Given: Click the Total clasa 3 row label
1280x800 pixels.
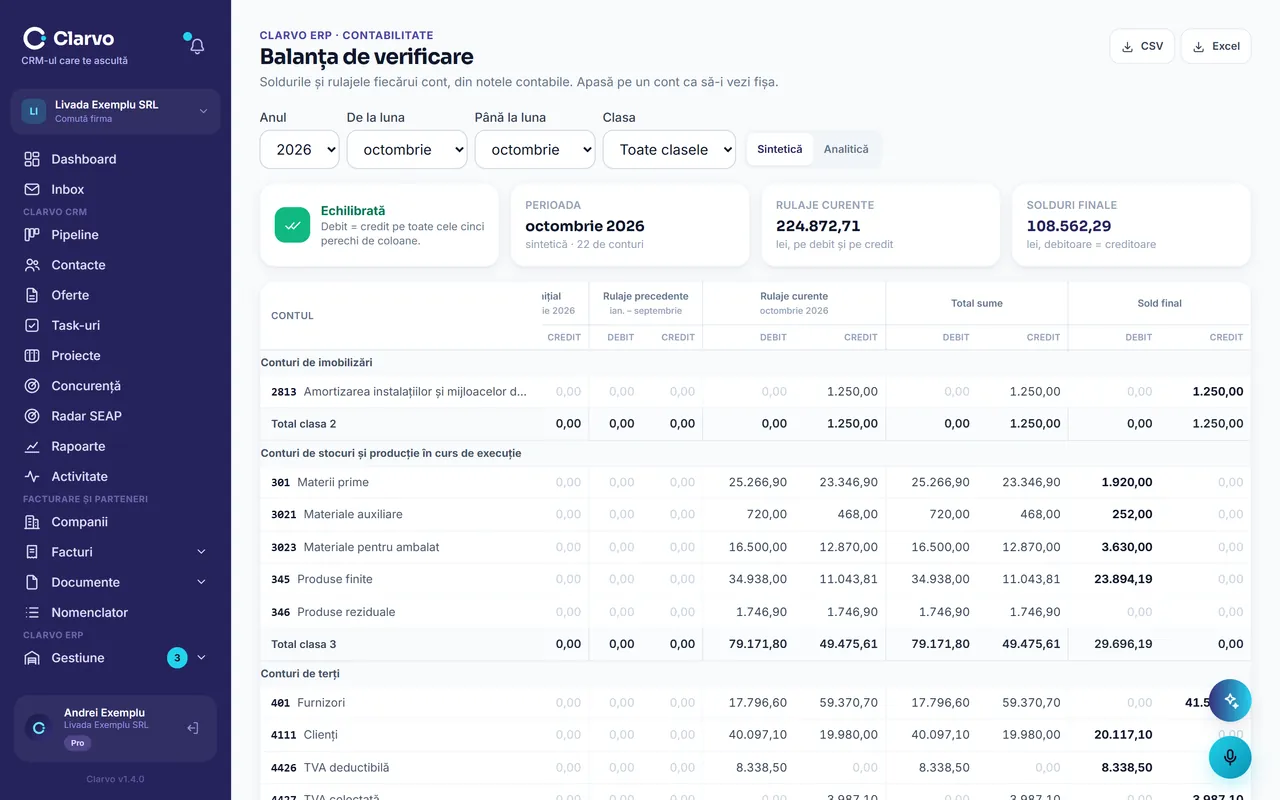Looking at the screenshot, I should [x=304, y=644].
